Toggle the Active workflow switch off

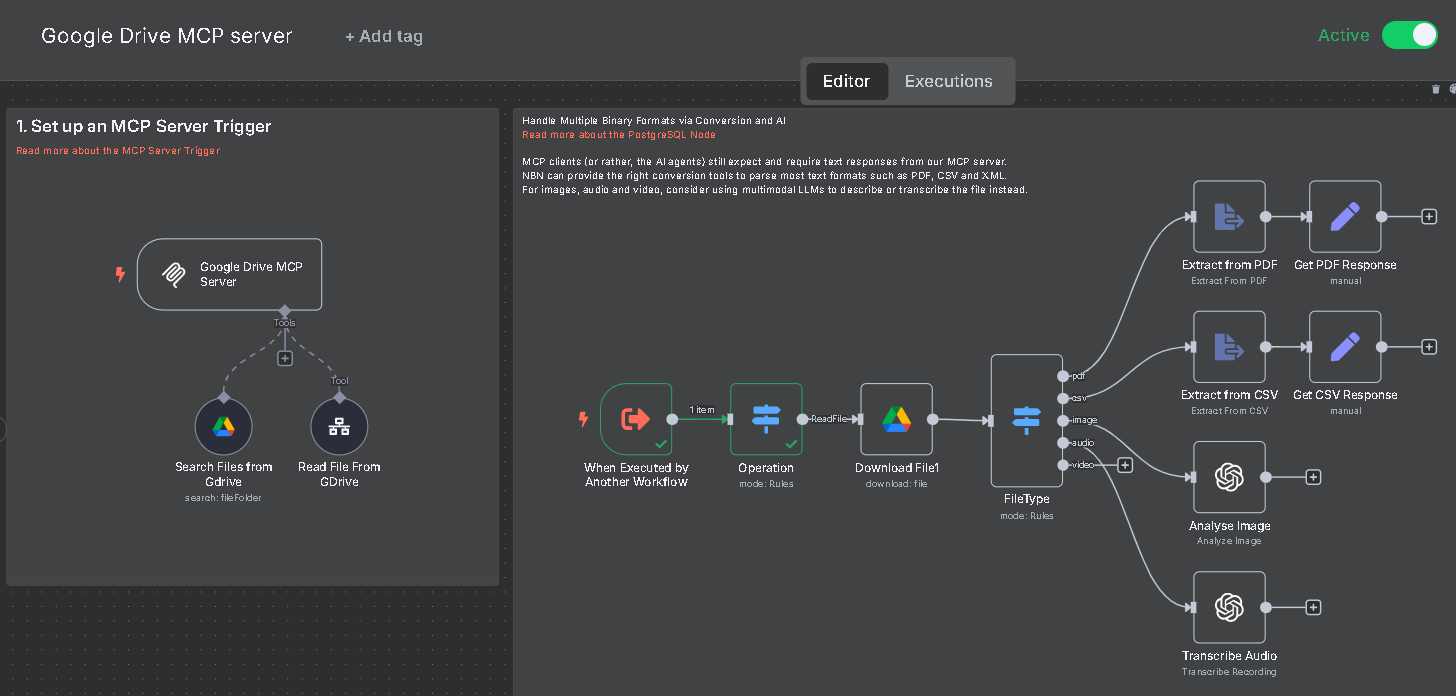pos(1409,35)
